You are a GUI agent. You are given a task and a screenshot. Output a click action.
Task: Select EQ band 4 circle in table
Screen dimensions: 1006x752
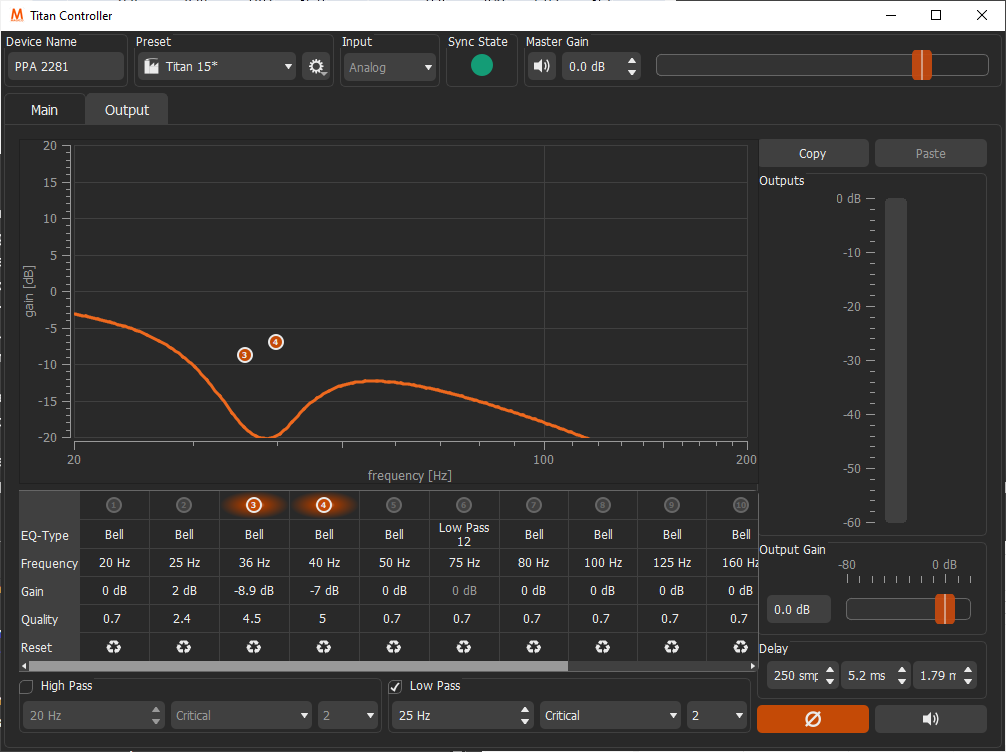(324, 505)
